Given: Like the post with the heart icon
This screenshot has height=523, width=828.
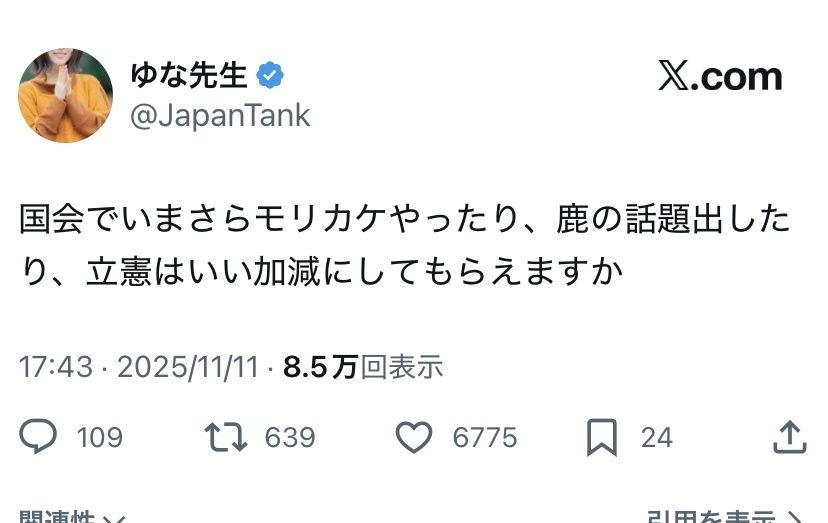Looking at the screenshot, I should pos(414,437).
